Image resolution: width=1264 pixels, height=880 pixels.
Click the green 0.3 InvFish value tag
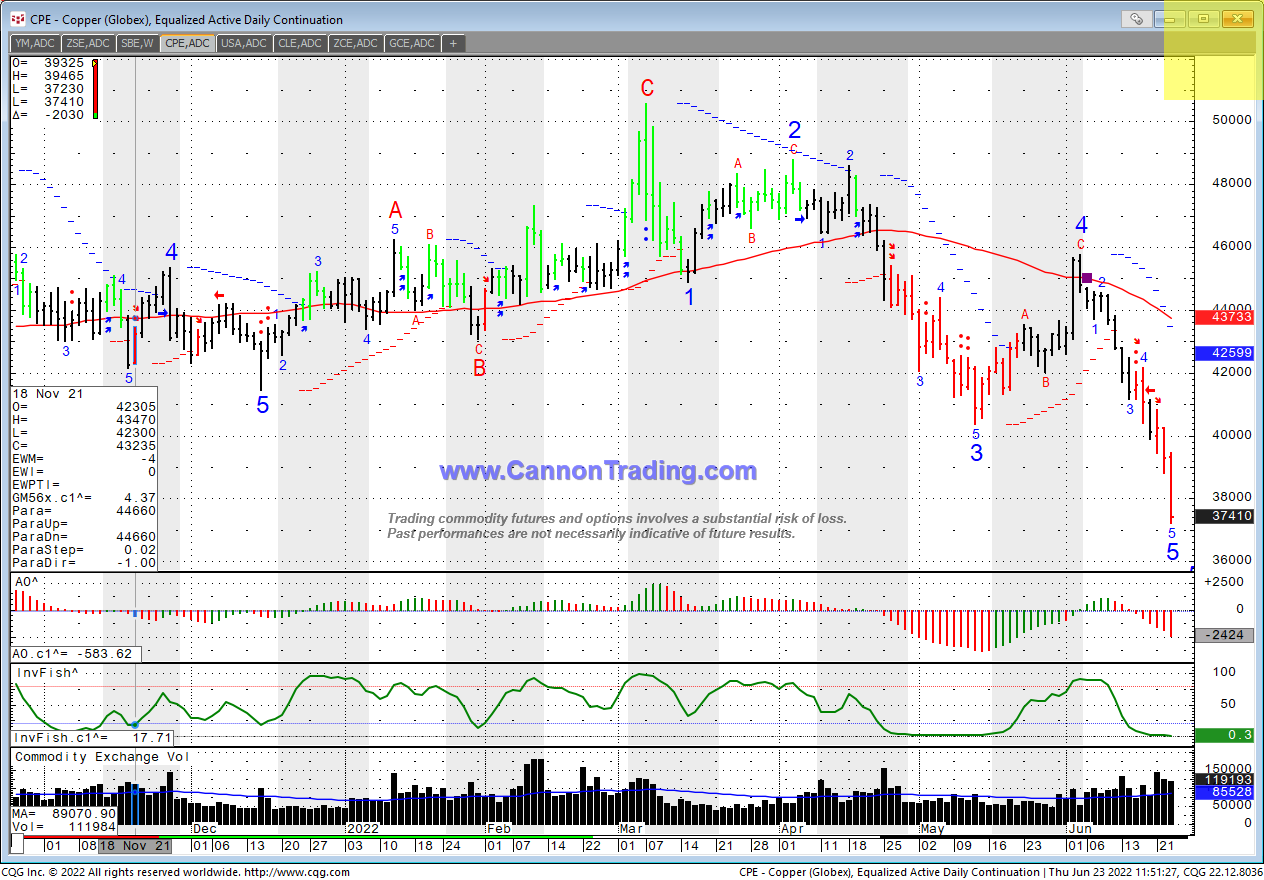click(1225, 735)
